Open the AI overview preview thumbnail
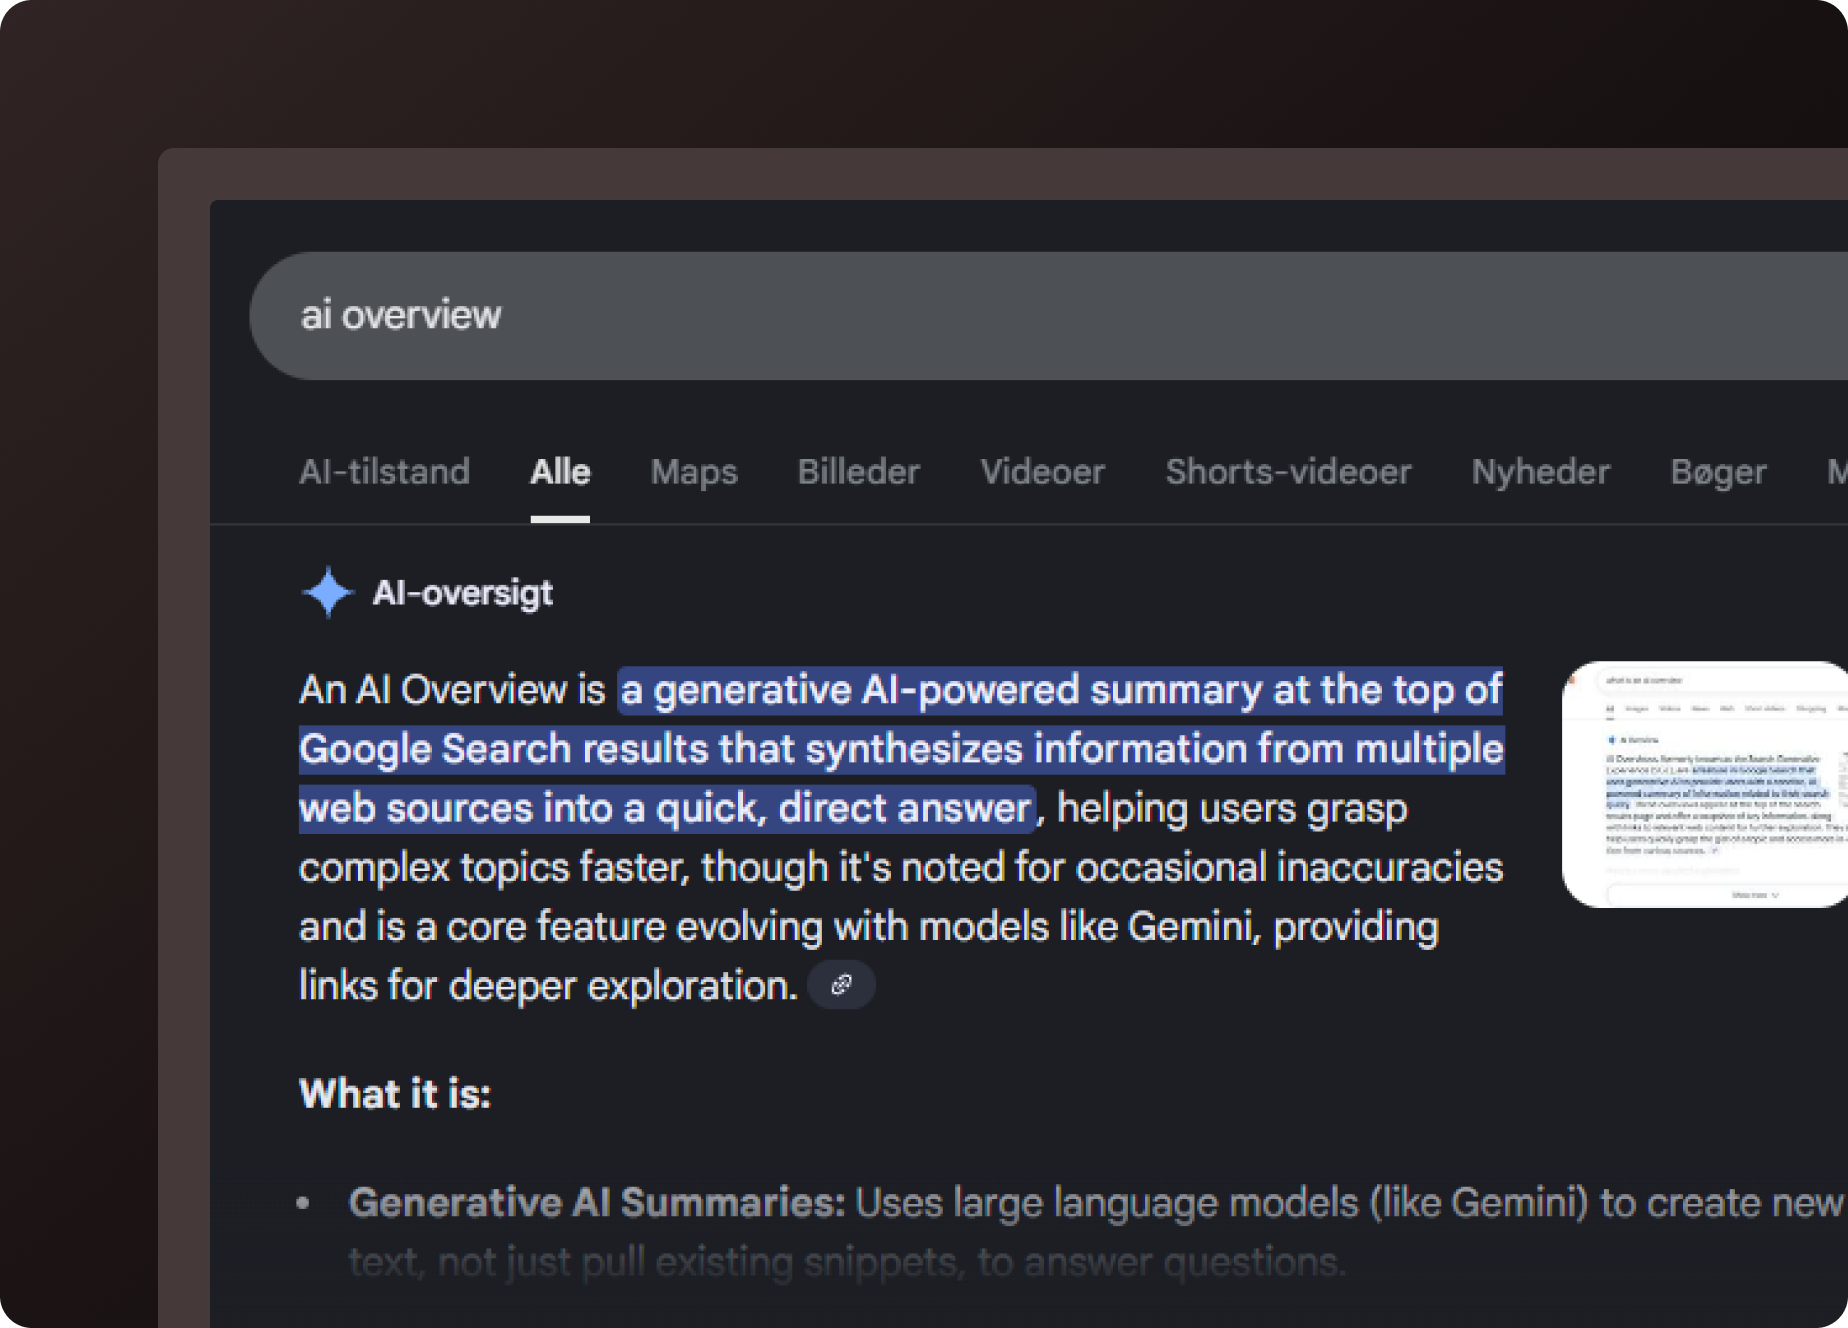This screenshot has height=1328, width=1848. point(1704,784)
